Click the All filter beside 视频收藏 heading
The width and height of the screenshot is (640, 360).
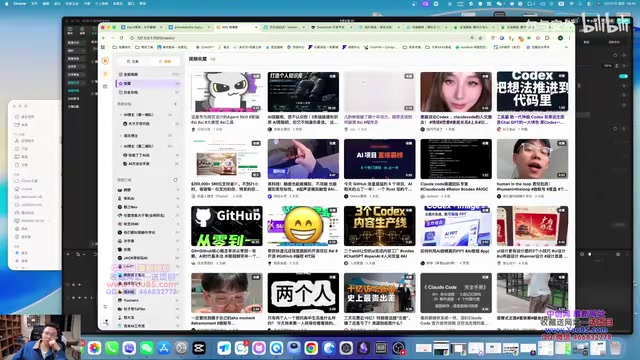pyautogui.click(x=213, y=59)
